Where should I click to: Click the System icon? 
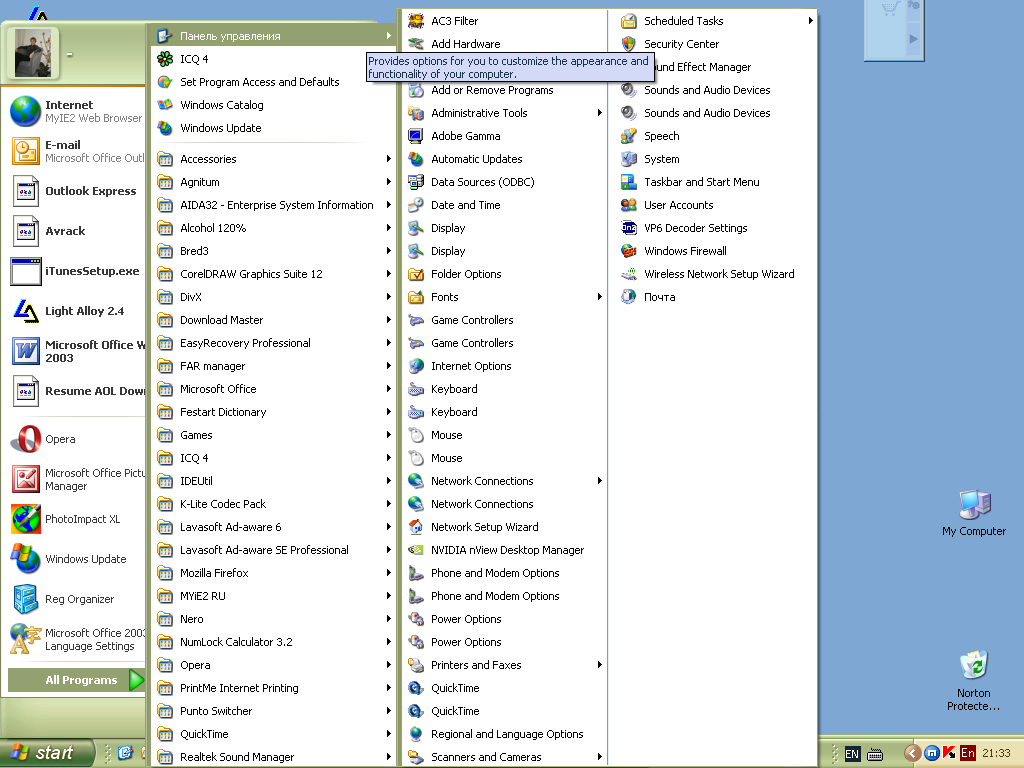pos(629,159)
